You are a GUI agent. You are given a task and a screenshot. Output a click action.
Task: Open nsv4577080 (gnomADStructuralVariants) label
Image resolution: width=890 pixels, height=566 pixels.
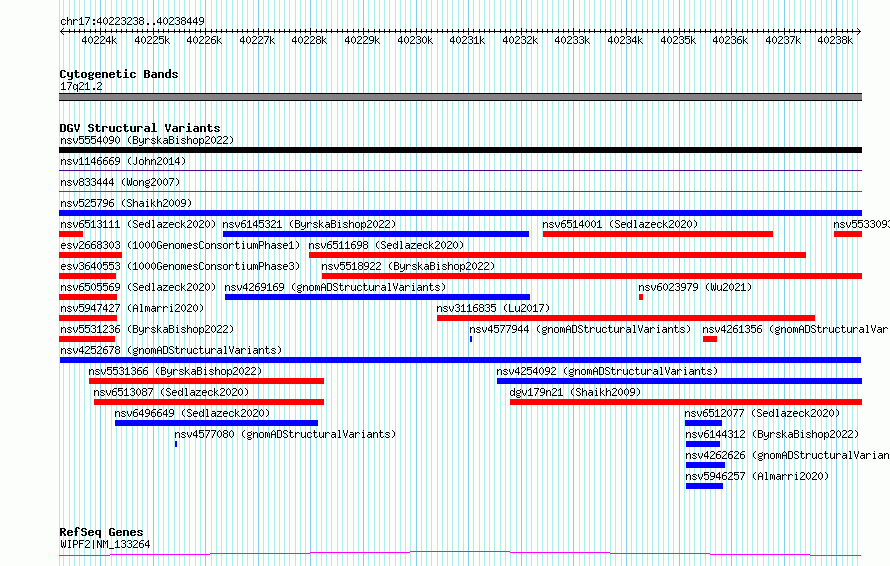click(286, 434)
